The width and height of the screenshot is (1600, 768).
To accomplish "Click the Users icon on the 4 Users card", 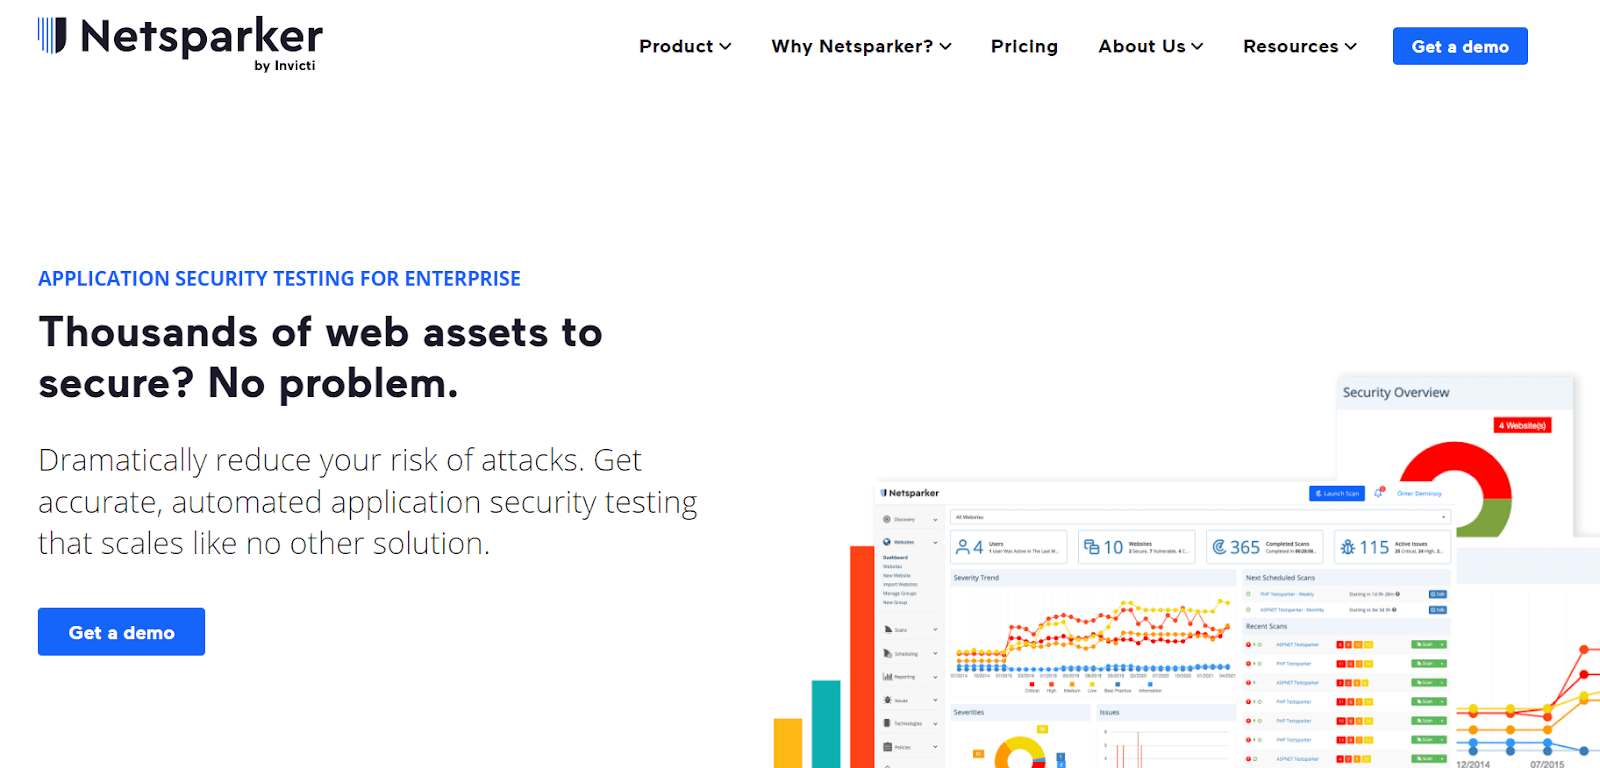I will [x=962, y=547].
